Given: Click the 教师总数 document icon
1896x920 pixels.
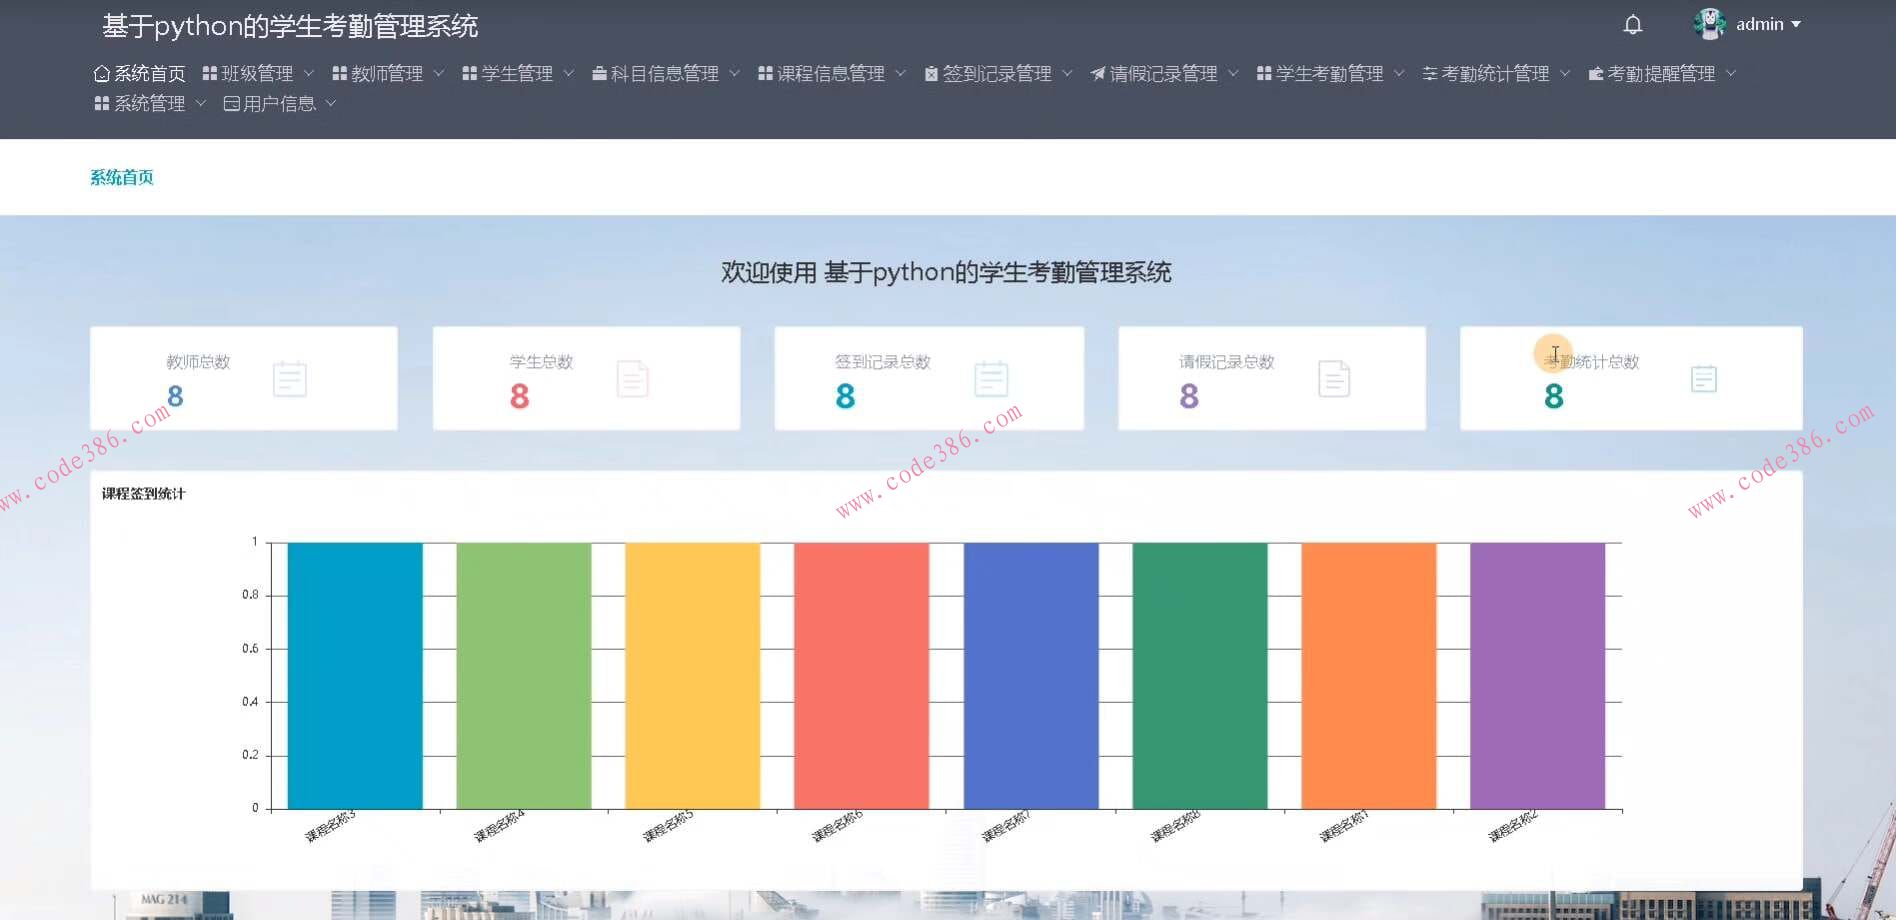Looking at the screenshot, I should [x=289, y=378].
